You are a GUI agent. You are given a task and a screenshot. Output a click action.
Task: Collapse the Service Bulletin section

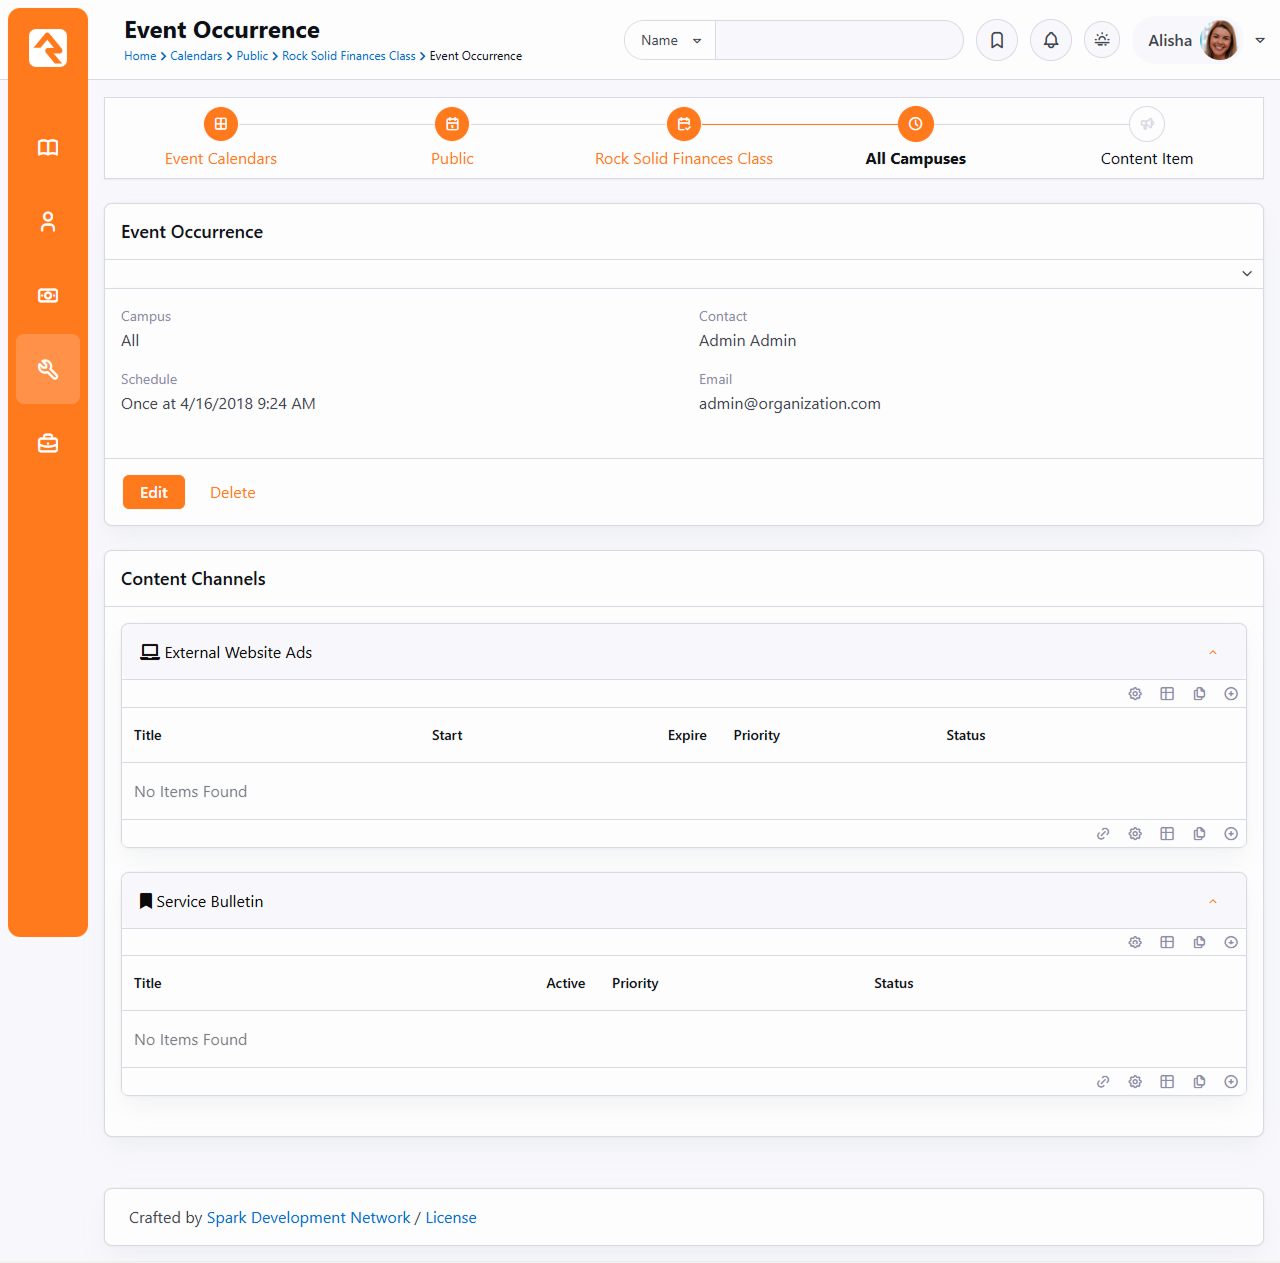pos(1212,902)
